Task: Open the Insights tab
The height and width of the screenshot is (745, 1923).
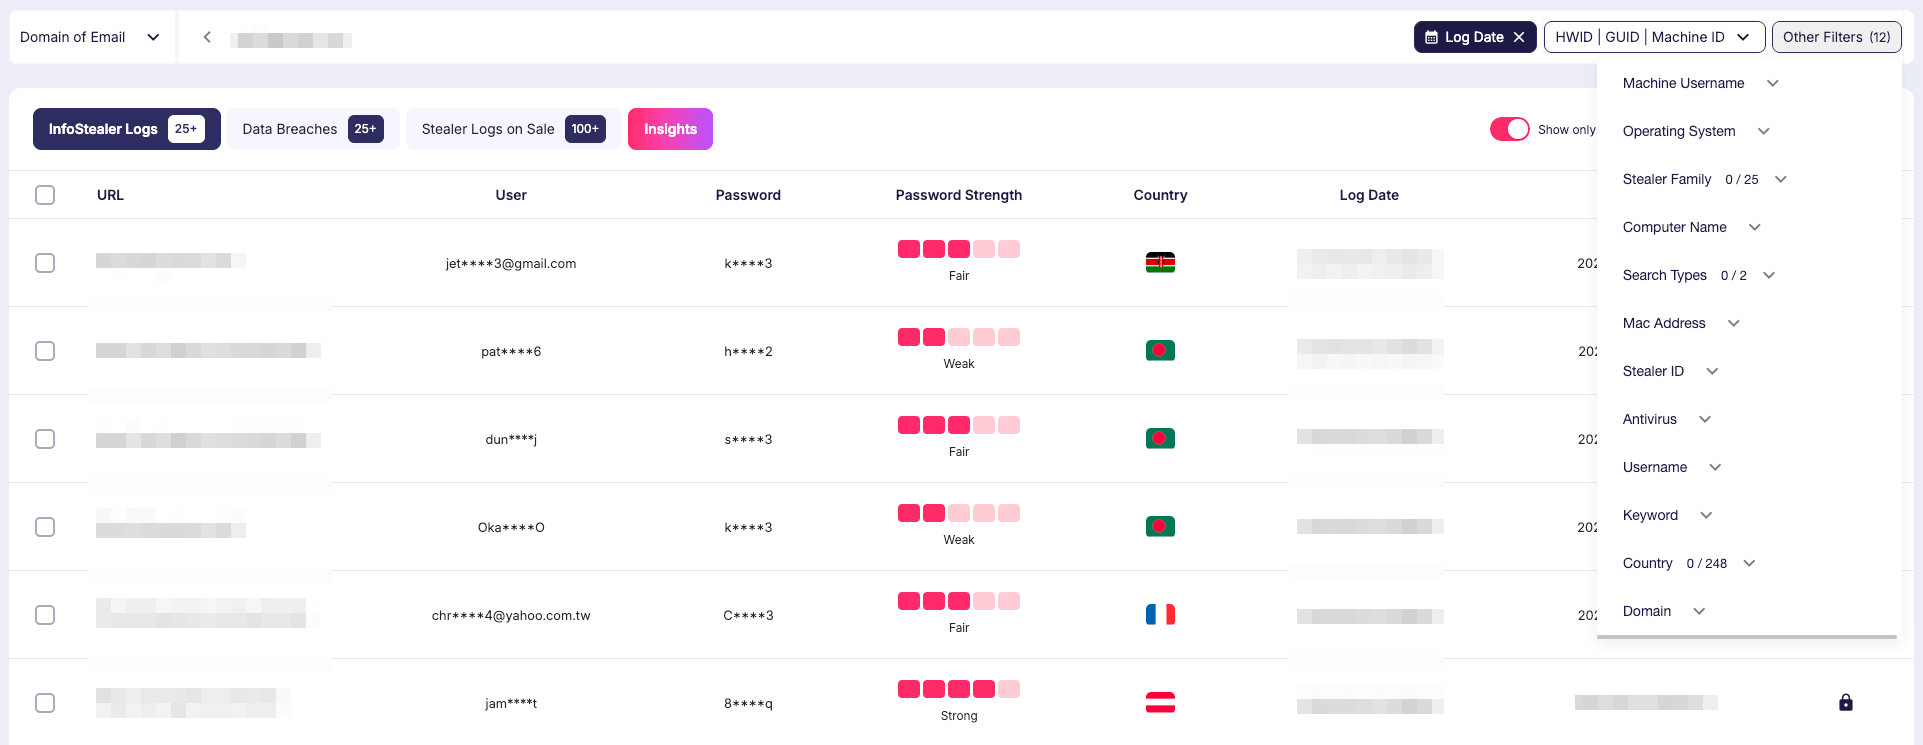Action: coord(670,129)
